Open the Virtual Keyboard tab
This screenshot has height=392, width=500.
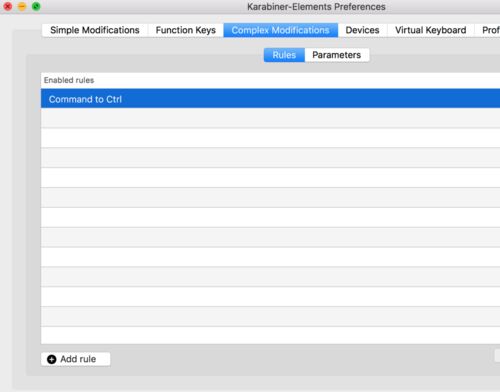click(431, 30)
